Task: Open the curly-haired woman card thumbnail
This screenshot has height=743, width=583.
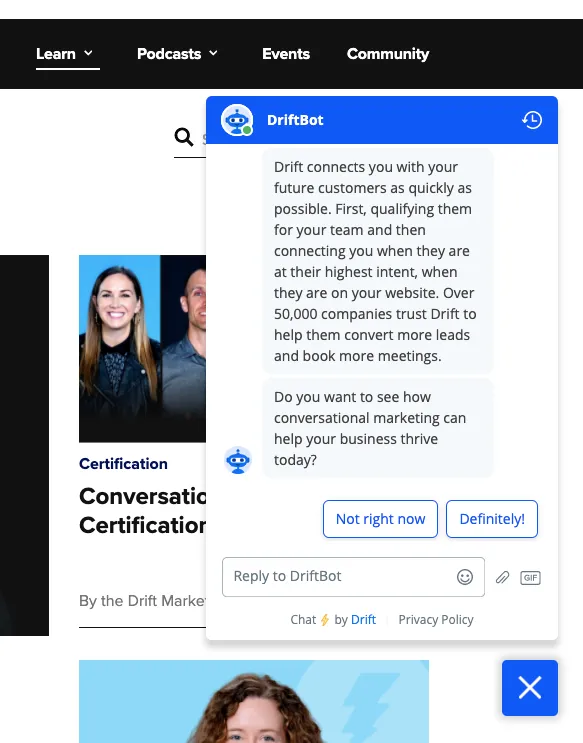Action: [x=254, y=701]
